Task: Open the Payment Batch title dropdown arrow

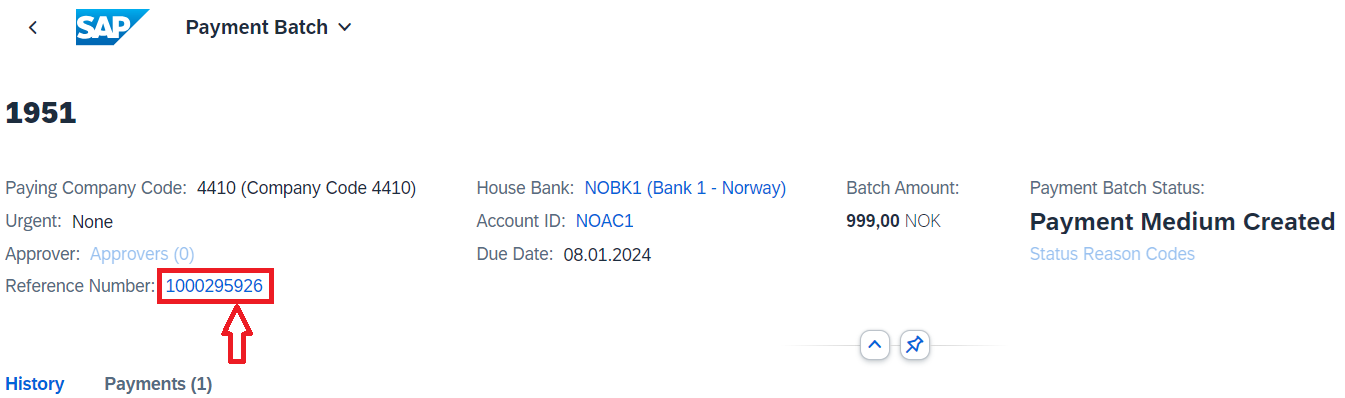Action: pos(345,28)
